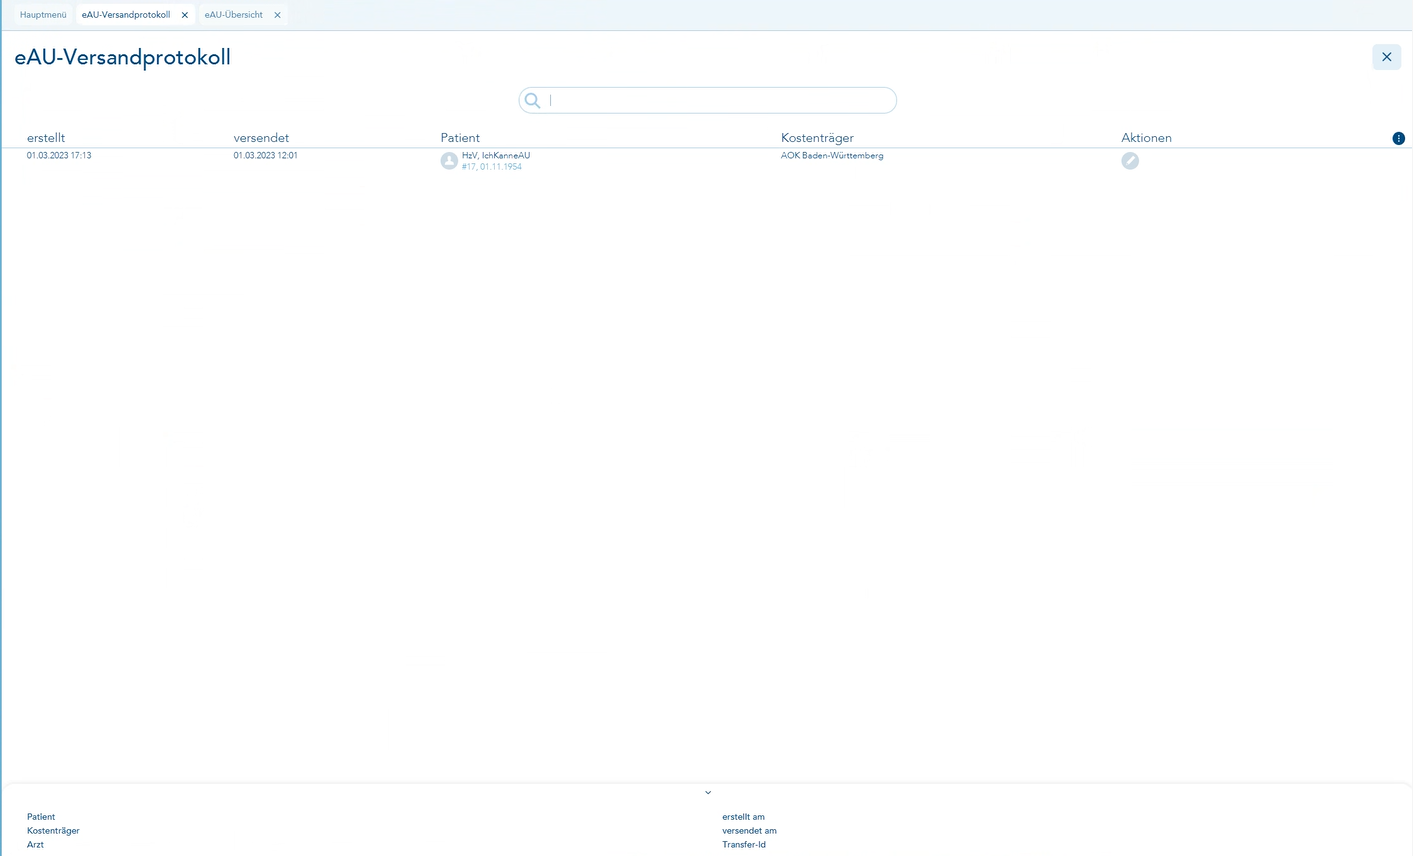Switch to the Hauptmenü tab

click(43, 15)
